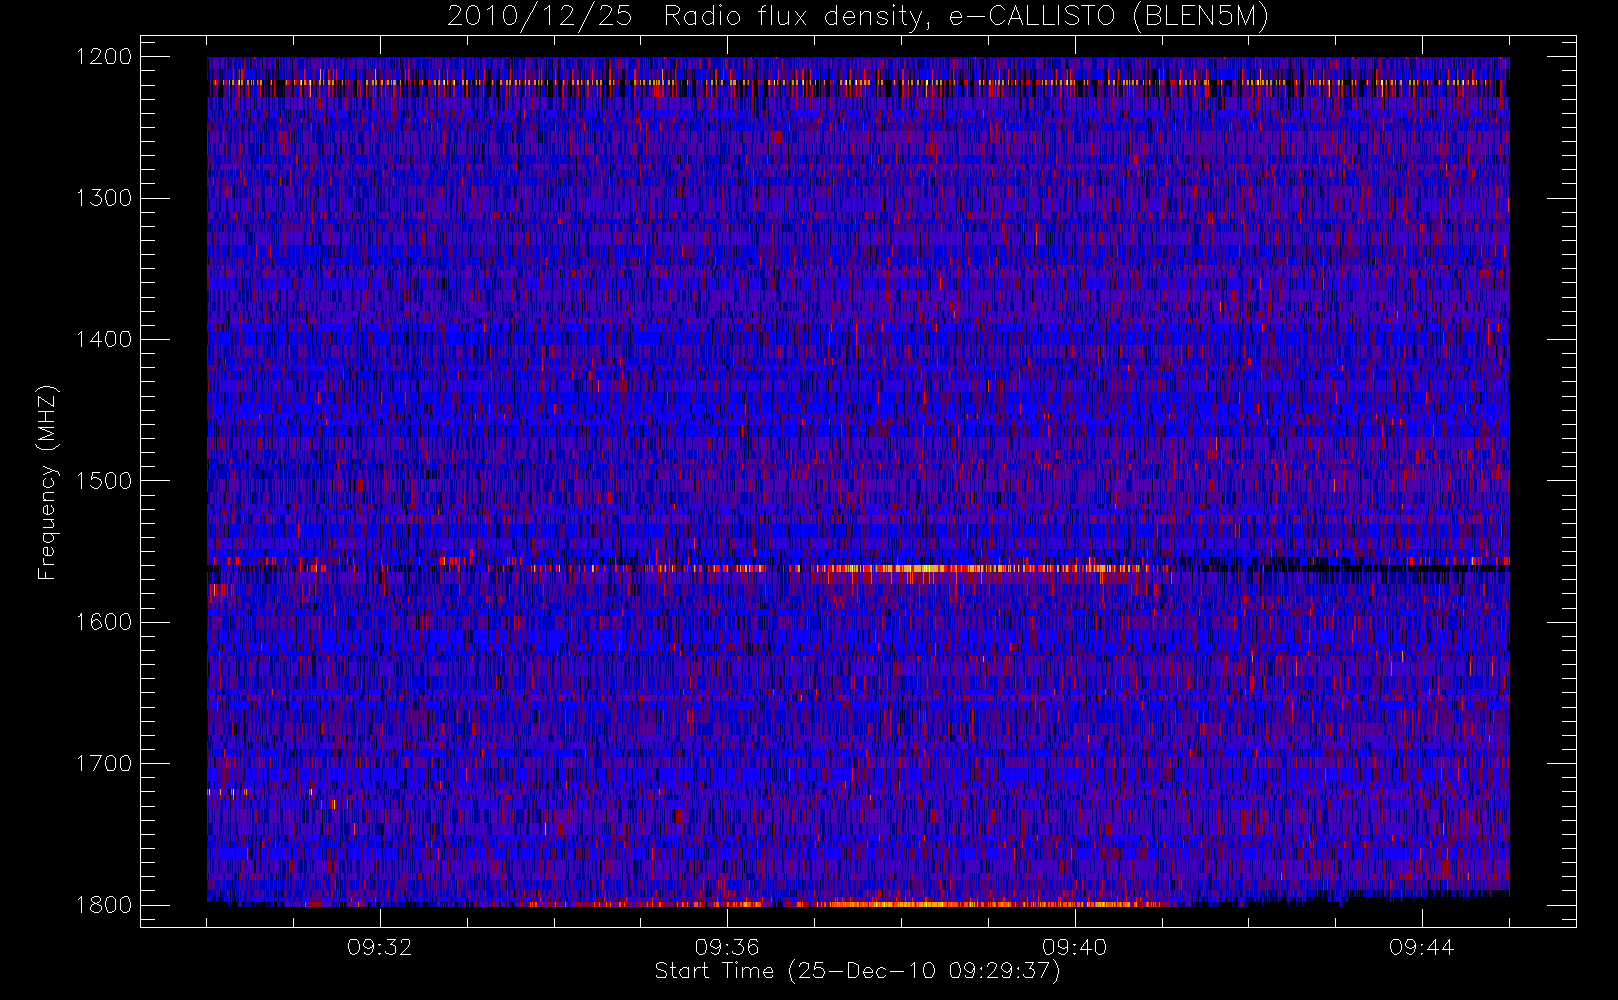Click the 09:32 time axis label

pos(380,947)
